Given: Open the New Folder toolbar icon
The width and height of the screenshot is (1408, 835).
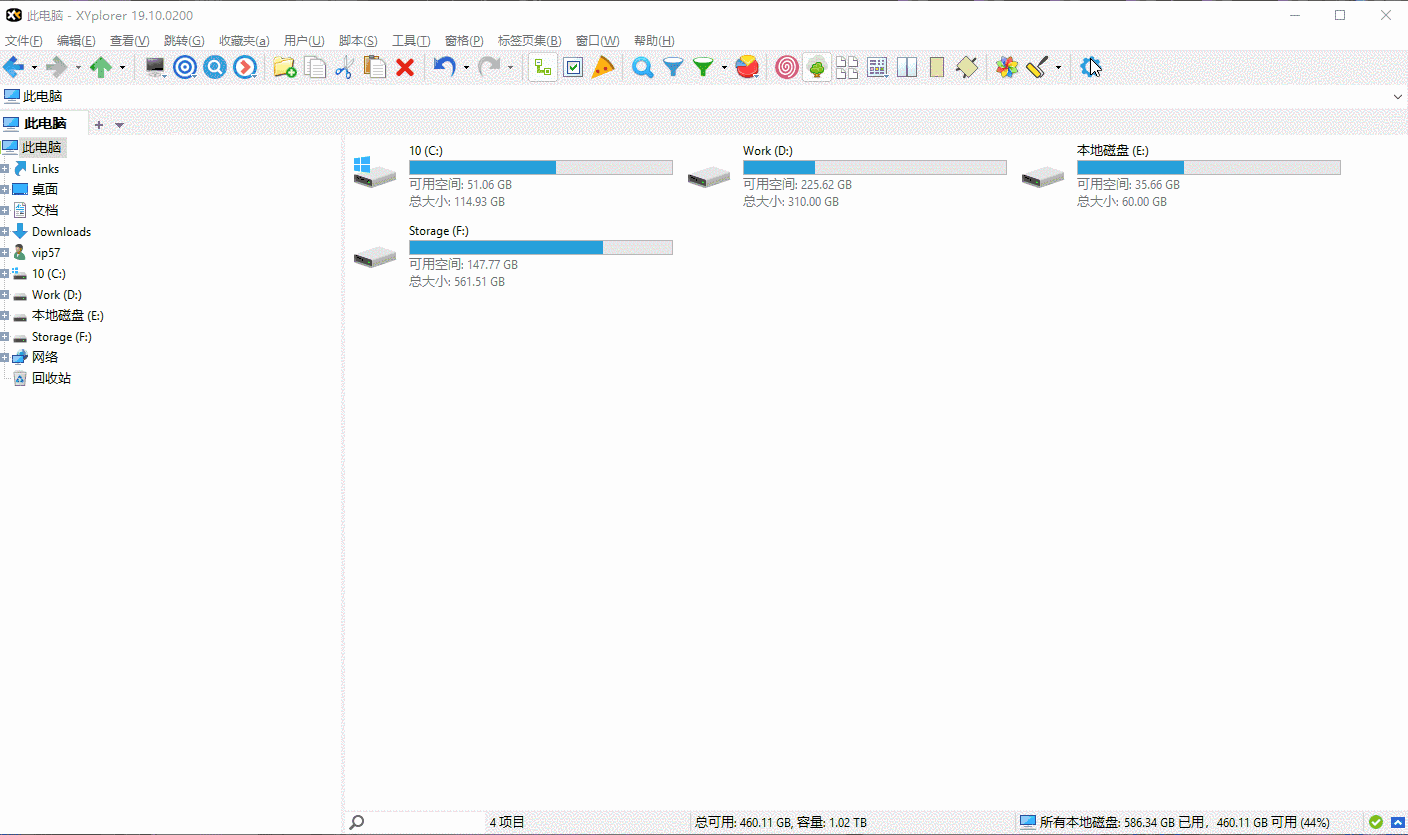Looking at the screenshot, I should click(x=284, y=67).
